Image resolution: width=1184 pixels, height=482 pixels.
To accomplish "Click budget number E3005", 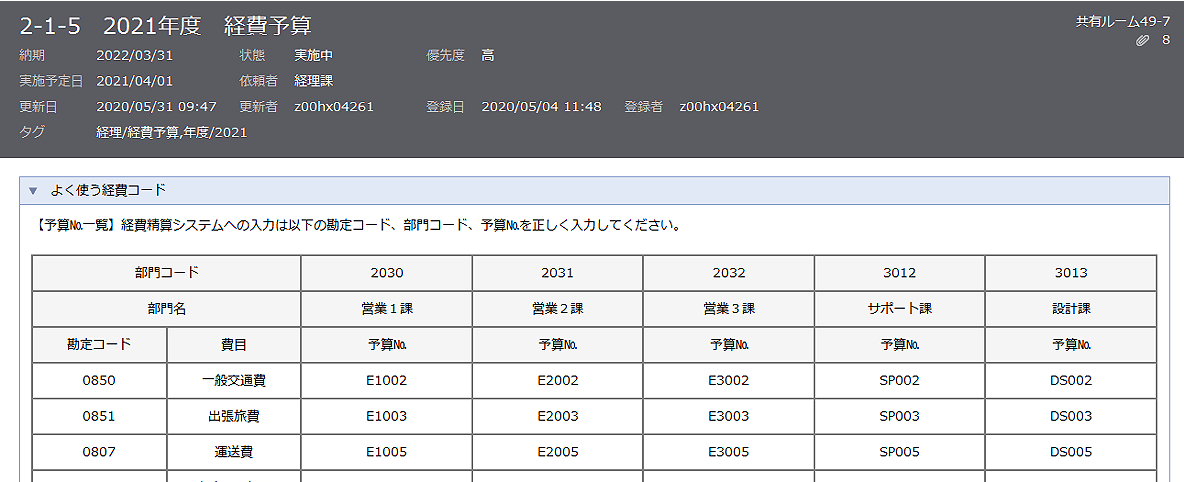I will [729, 453].
